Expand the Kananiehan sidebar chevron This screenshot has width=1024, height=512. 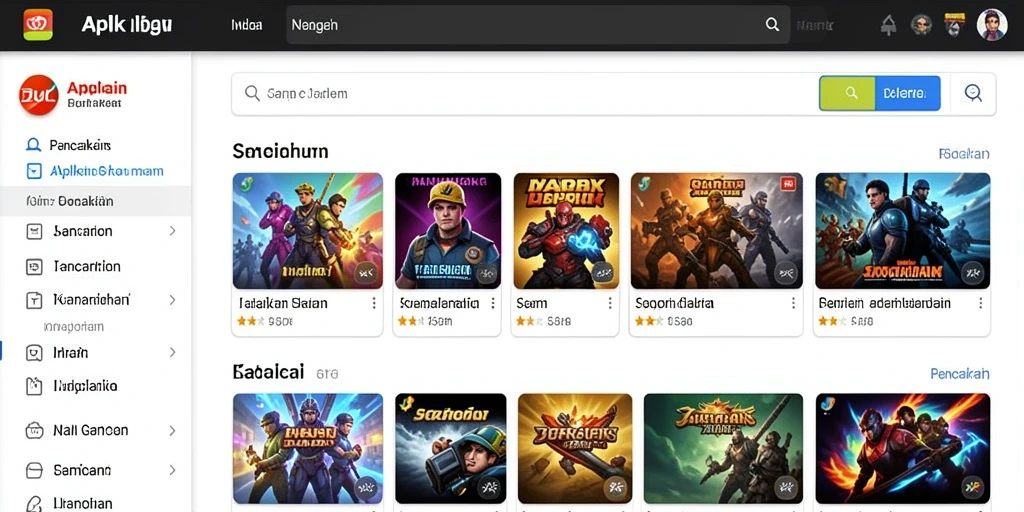(172, 300)
